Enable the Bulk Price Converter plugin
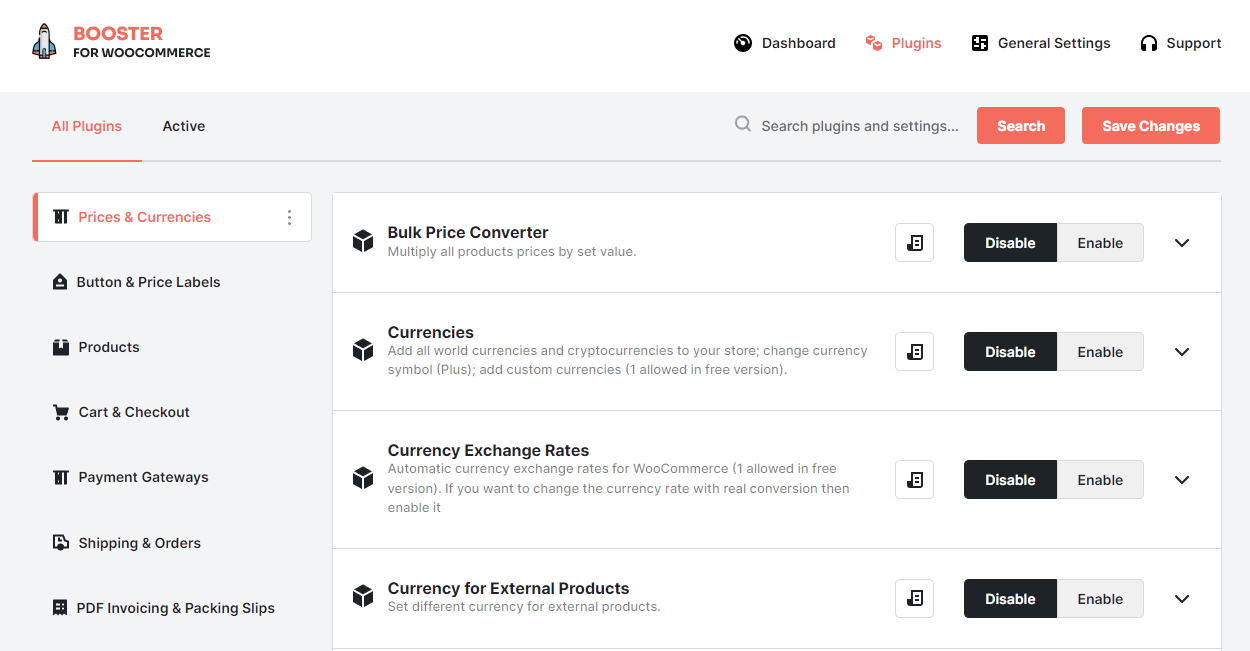 1100,242
